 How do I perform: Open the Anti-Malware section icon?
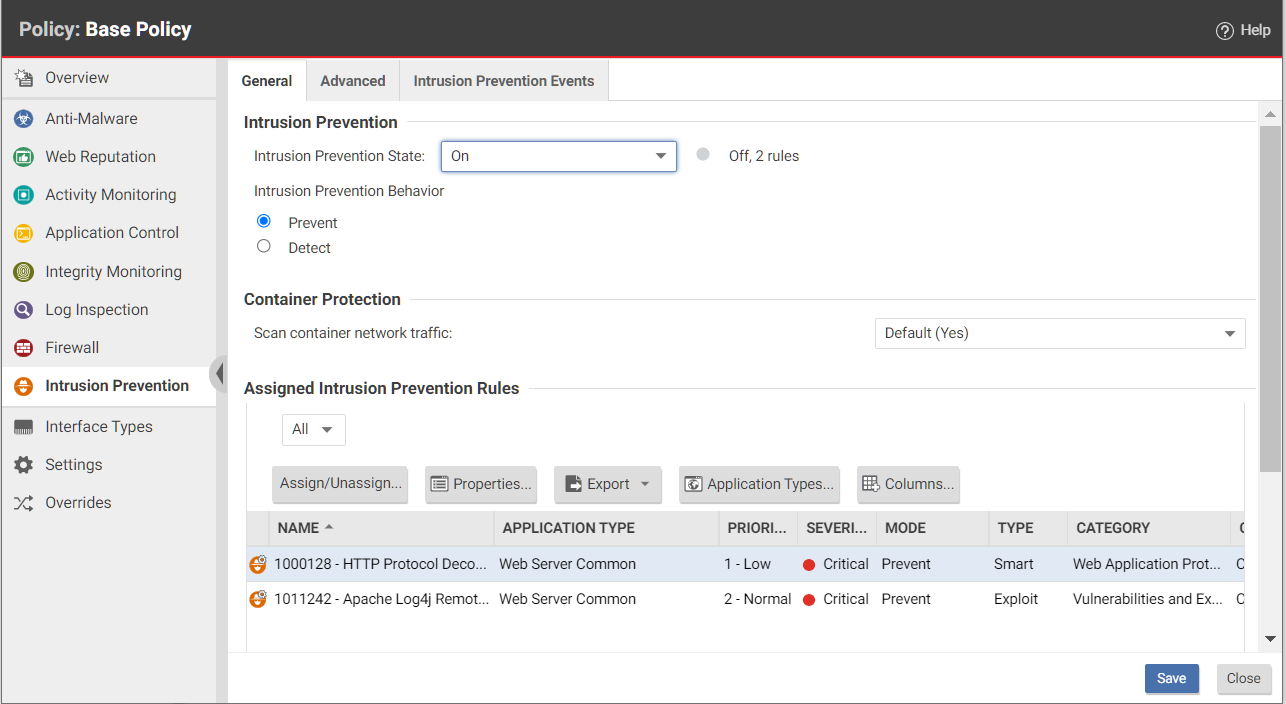coord(23,119)
